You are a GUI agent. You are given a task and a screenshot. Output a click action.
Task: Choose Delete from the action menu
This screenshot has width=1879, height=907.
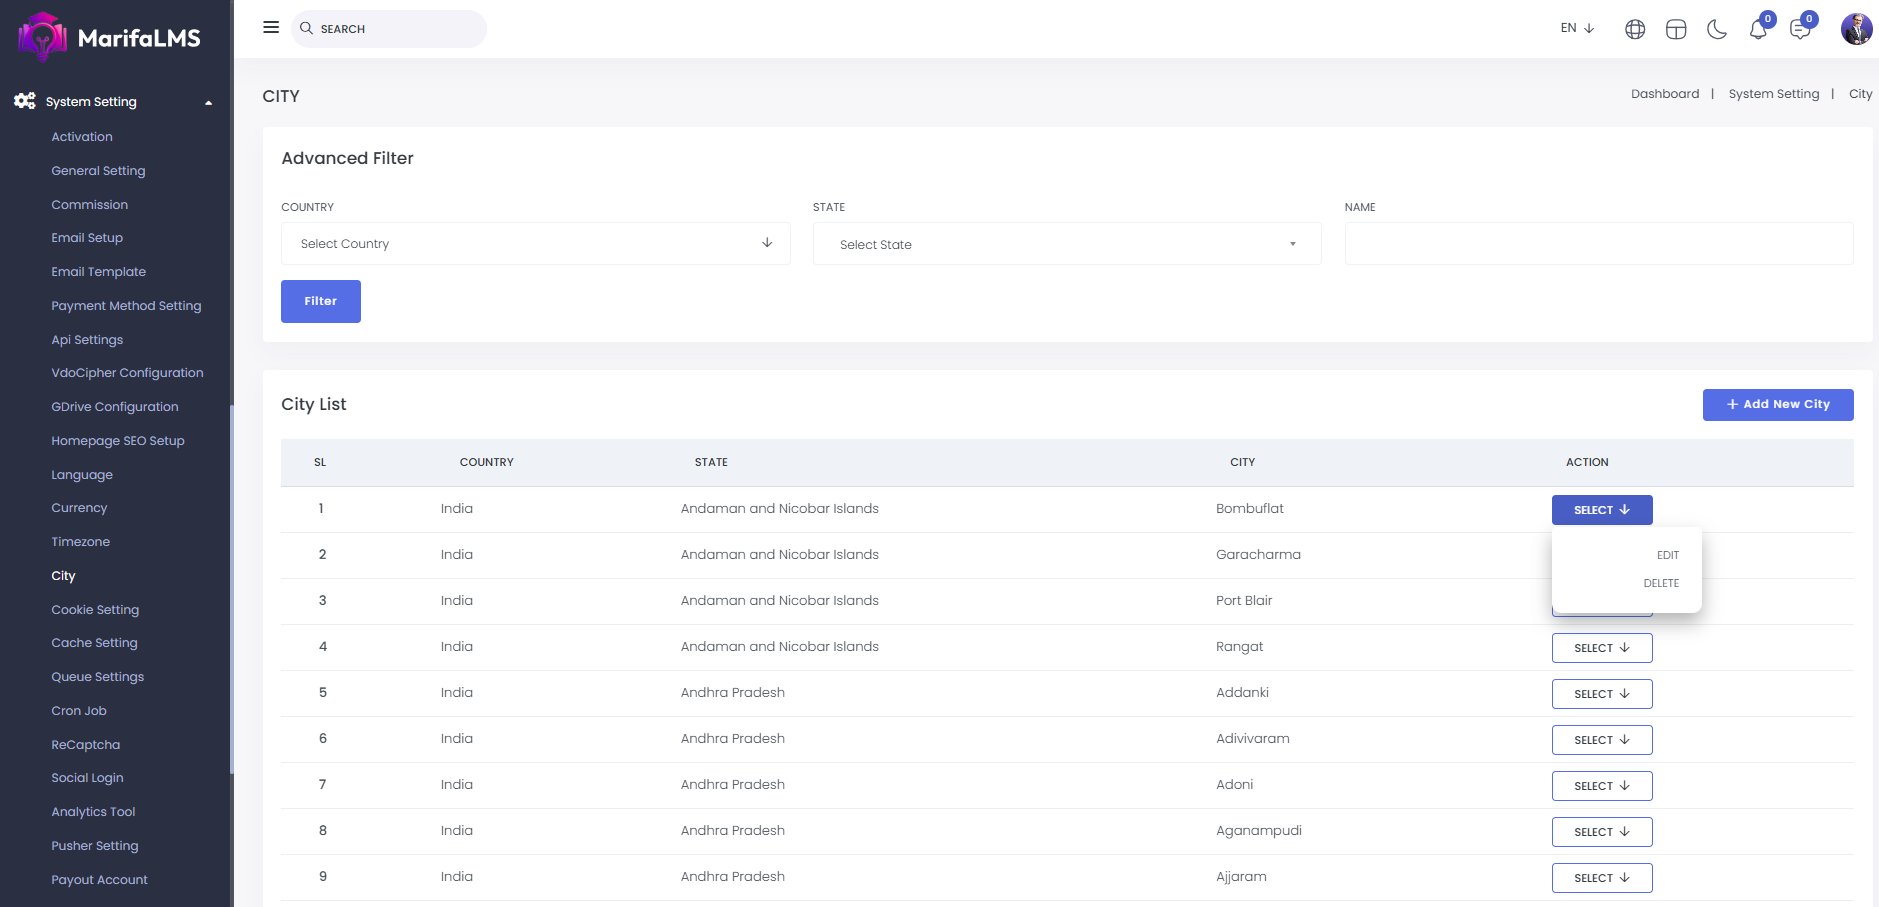[x=1661, y=583]
